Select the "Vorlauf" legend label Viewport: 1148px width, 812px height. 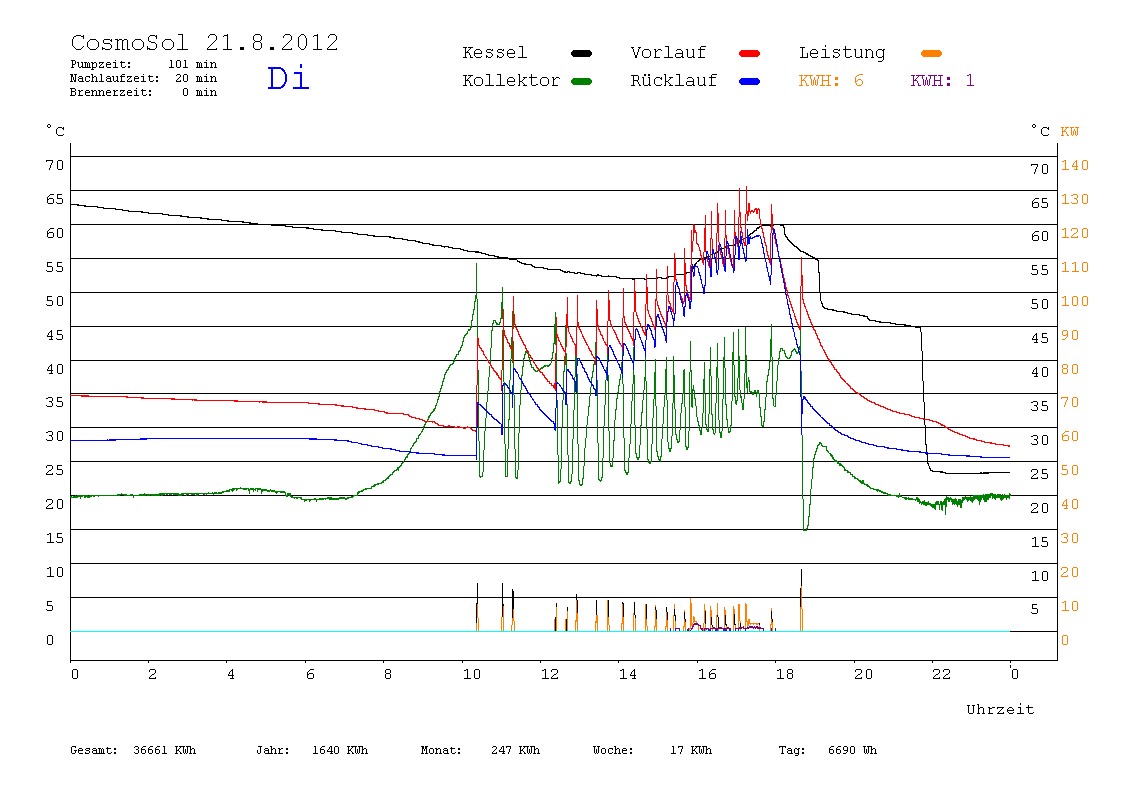pyautogui.click(x=668, y=53)
